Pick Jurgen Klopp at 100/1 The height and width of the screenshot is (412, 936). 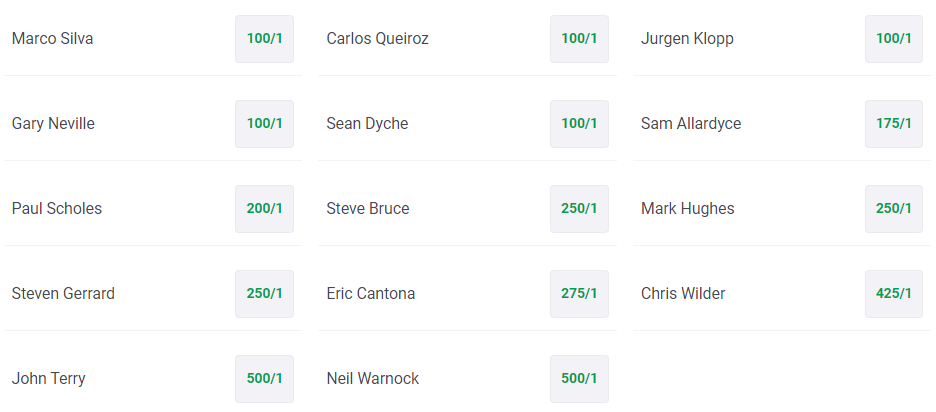(x=894, y=39)
